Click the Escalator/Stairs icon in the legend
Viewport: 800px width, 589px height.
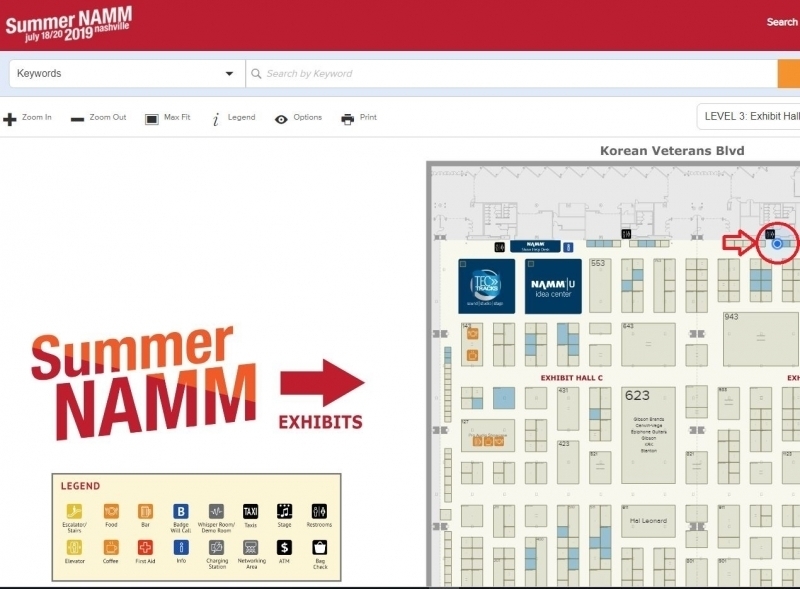74,511
